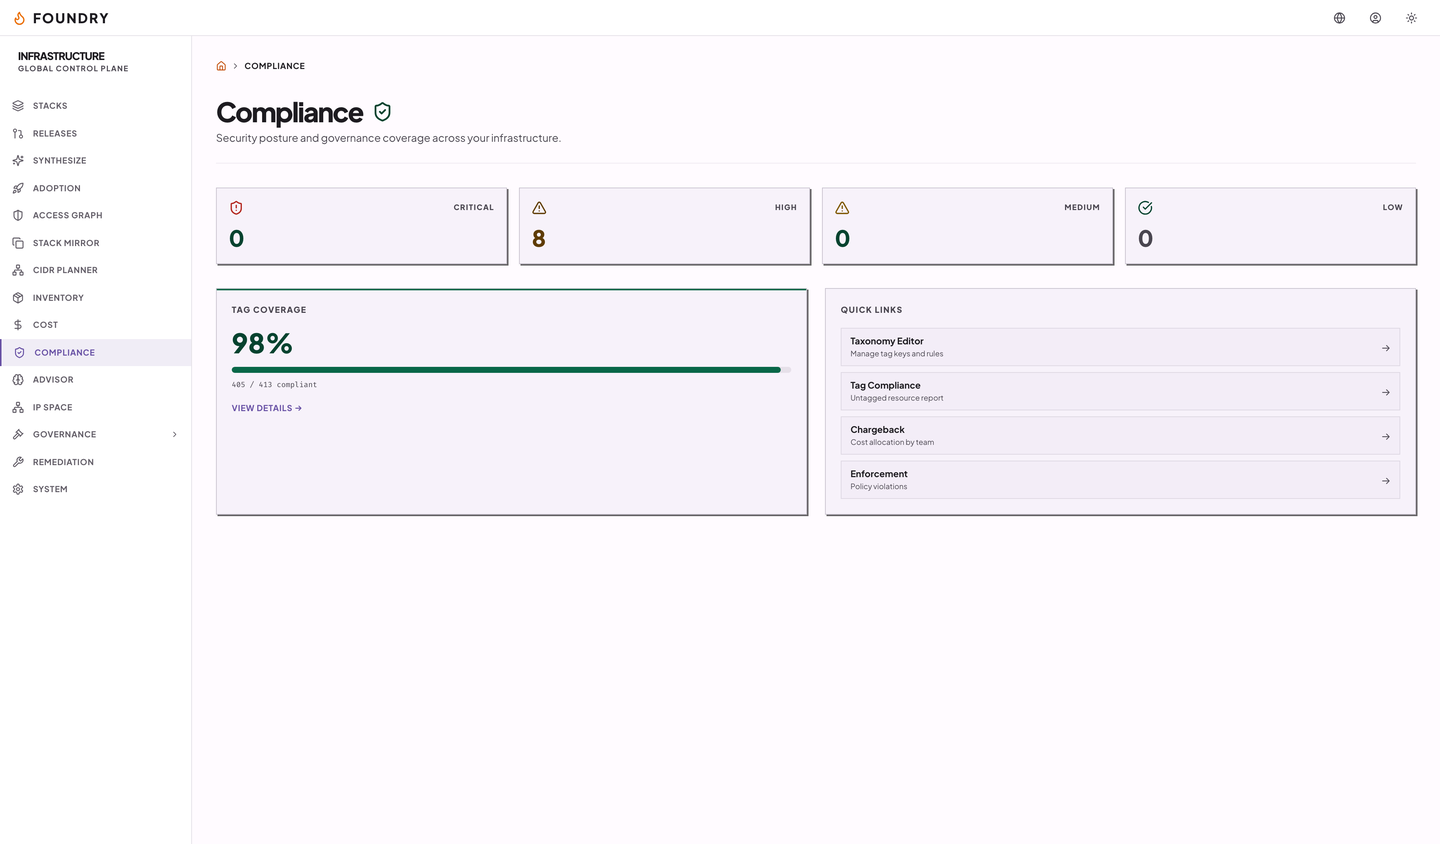Click the "405 / 413 compliant" text
This screenshot has height=844, width=1440.
(274, 385)
